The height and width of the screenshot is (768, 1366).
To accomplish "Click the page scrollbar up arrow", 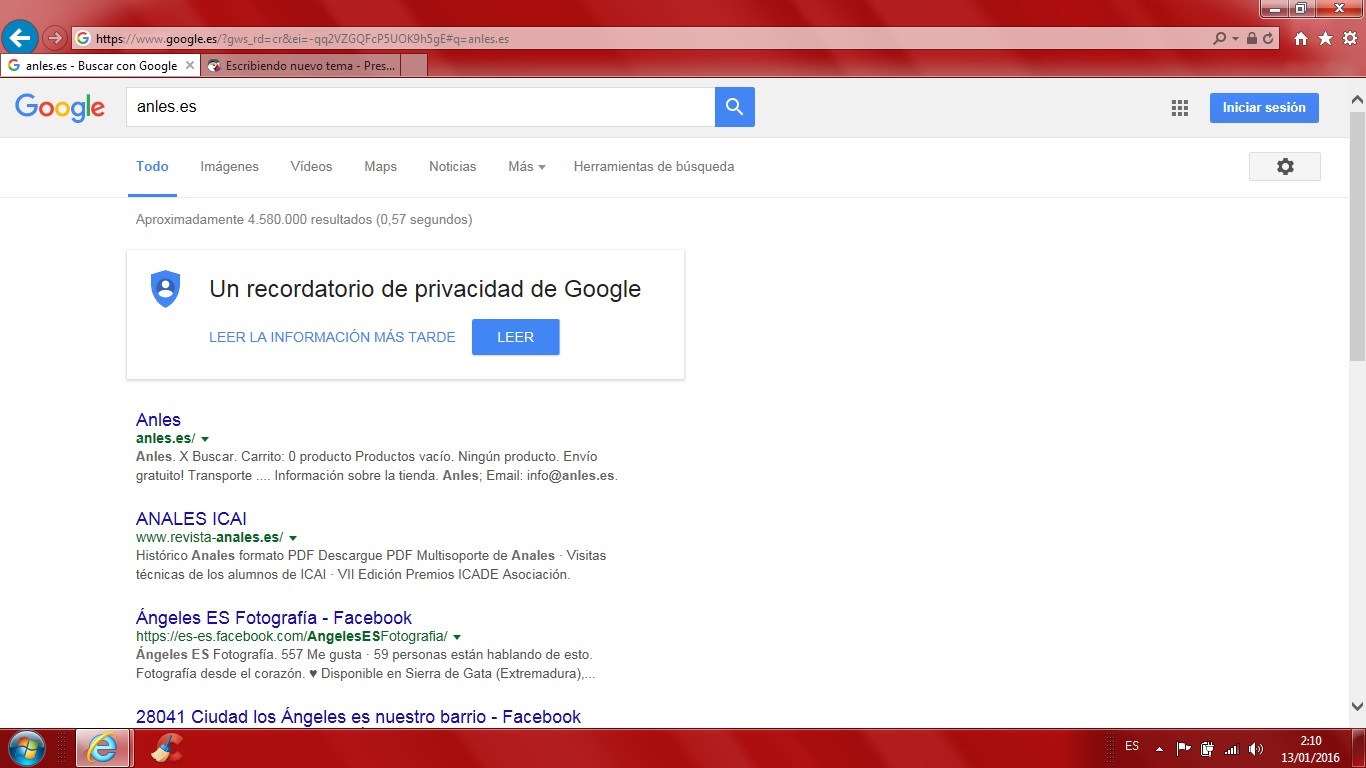I will click(1357, 100).
